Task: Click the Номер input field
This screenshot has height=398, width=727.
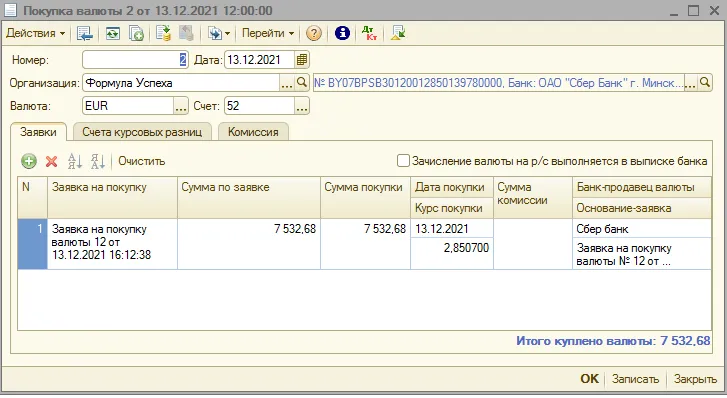Action: (135, 60)
